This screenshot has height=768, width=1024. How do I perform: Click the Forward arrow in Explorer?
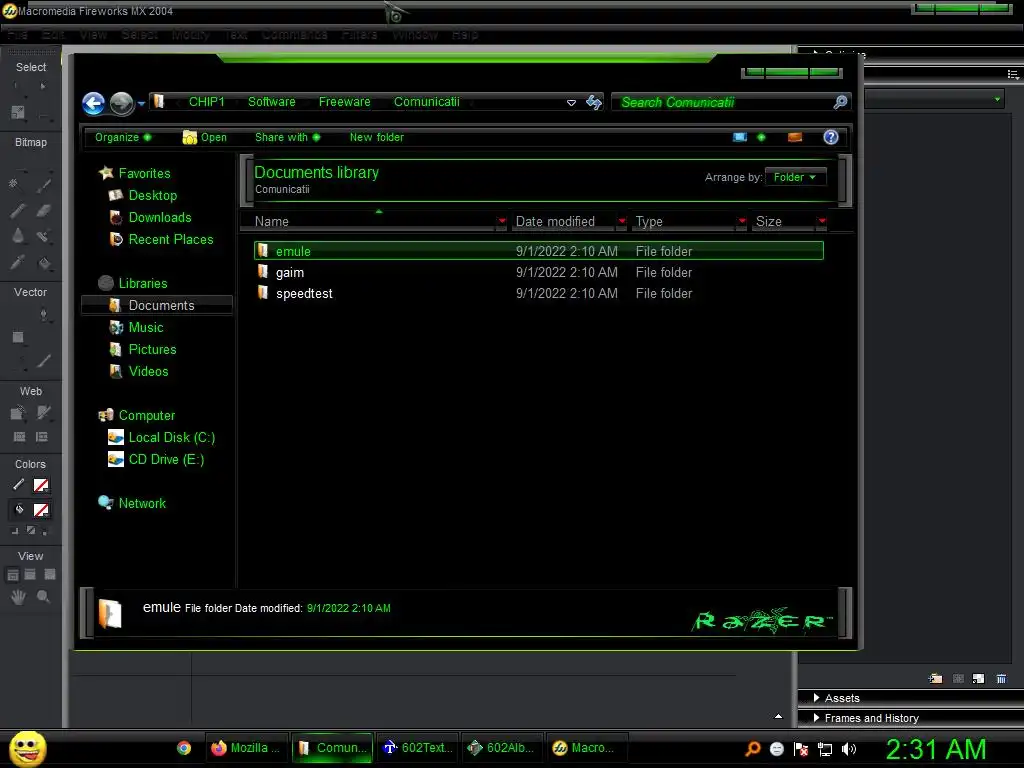(x=121, y=103)
